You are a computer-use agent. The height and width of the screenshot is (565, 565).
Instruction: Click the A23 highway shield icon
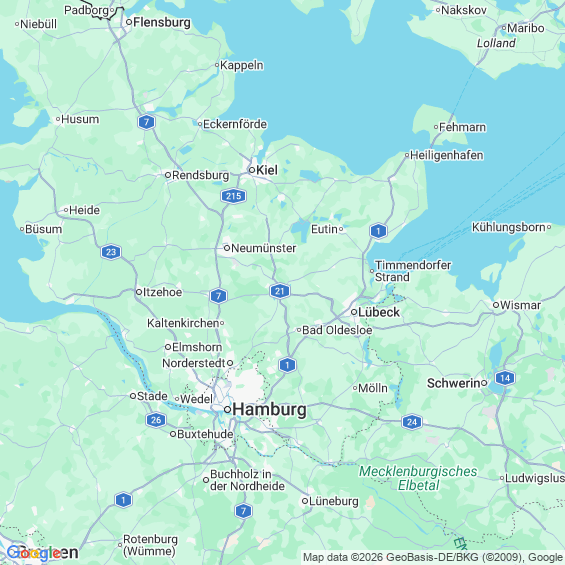(x=111, y=252)
